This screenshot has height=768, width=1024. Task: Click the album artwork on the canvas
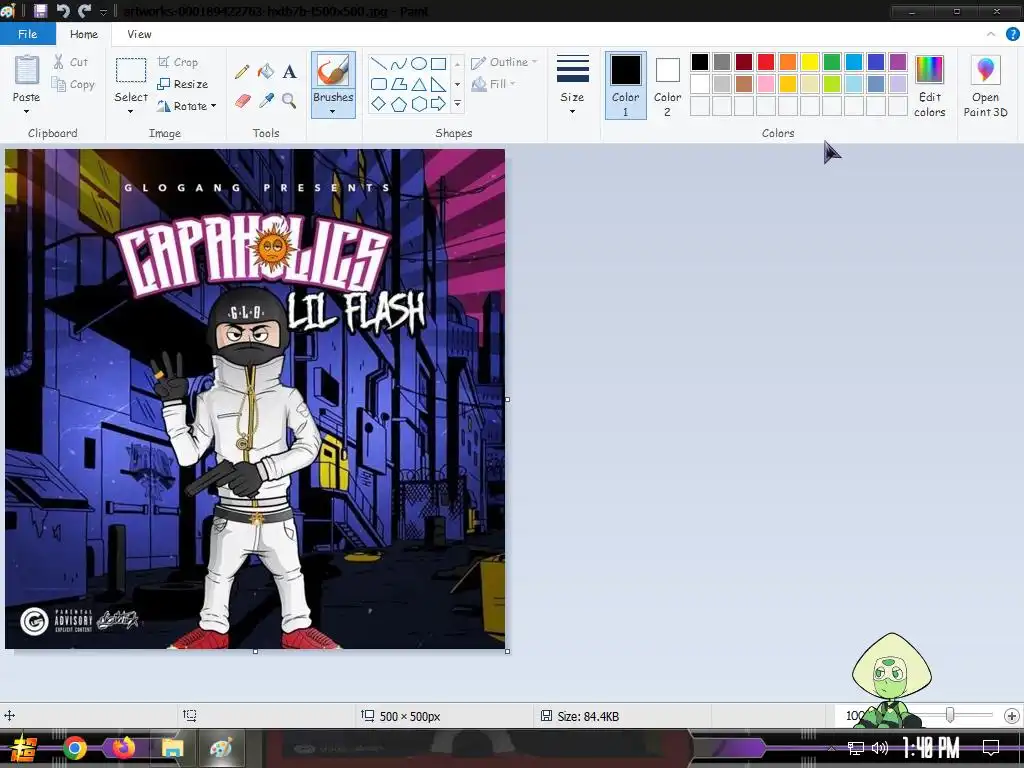(255, 399)
